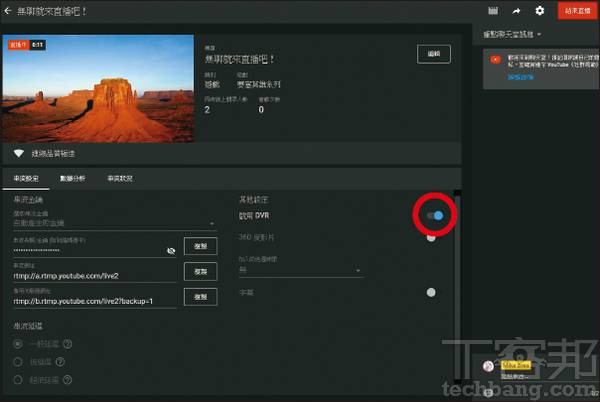Click help icon beside low latency option

(60, 362)
